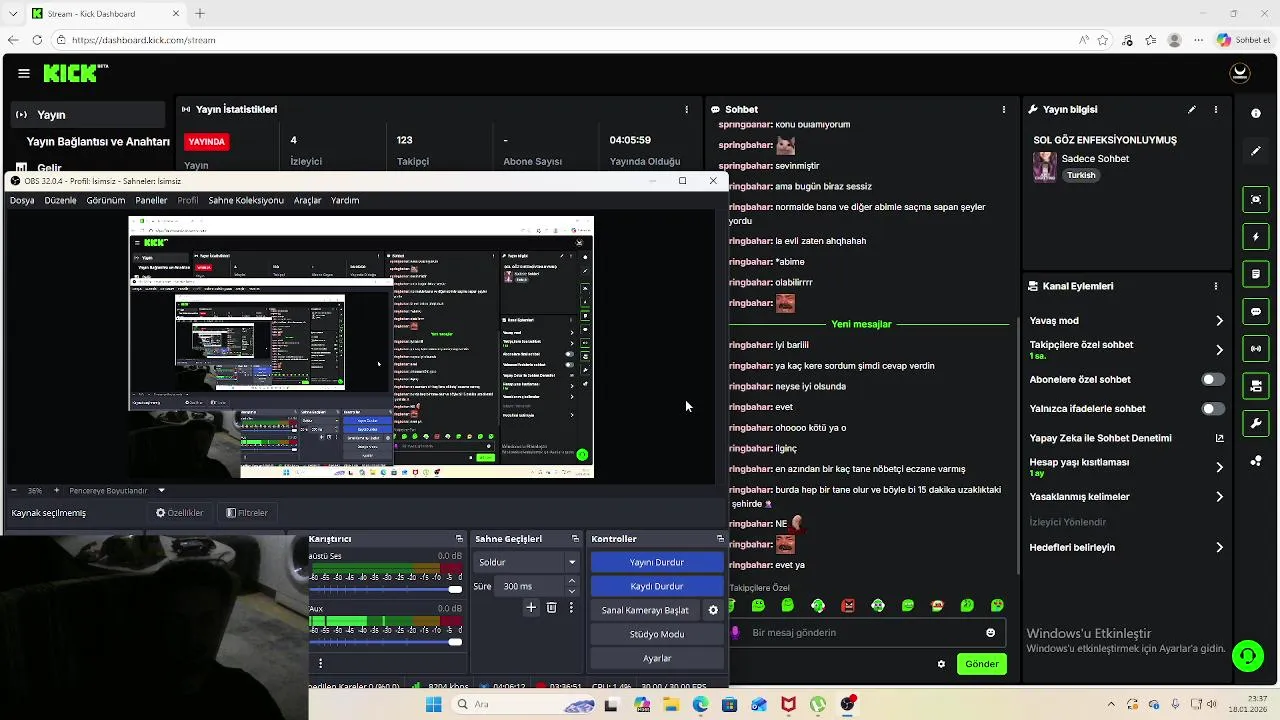Expand Hesap yaşı kısıtlaması settings

pyautogui.click(x=1219, y=467)
